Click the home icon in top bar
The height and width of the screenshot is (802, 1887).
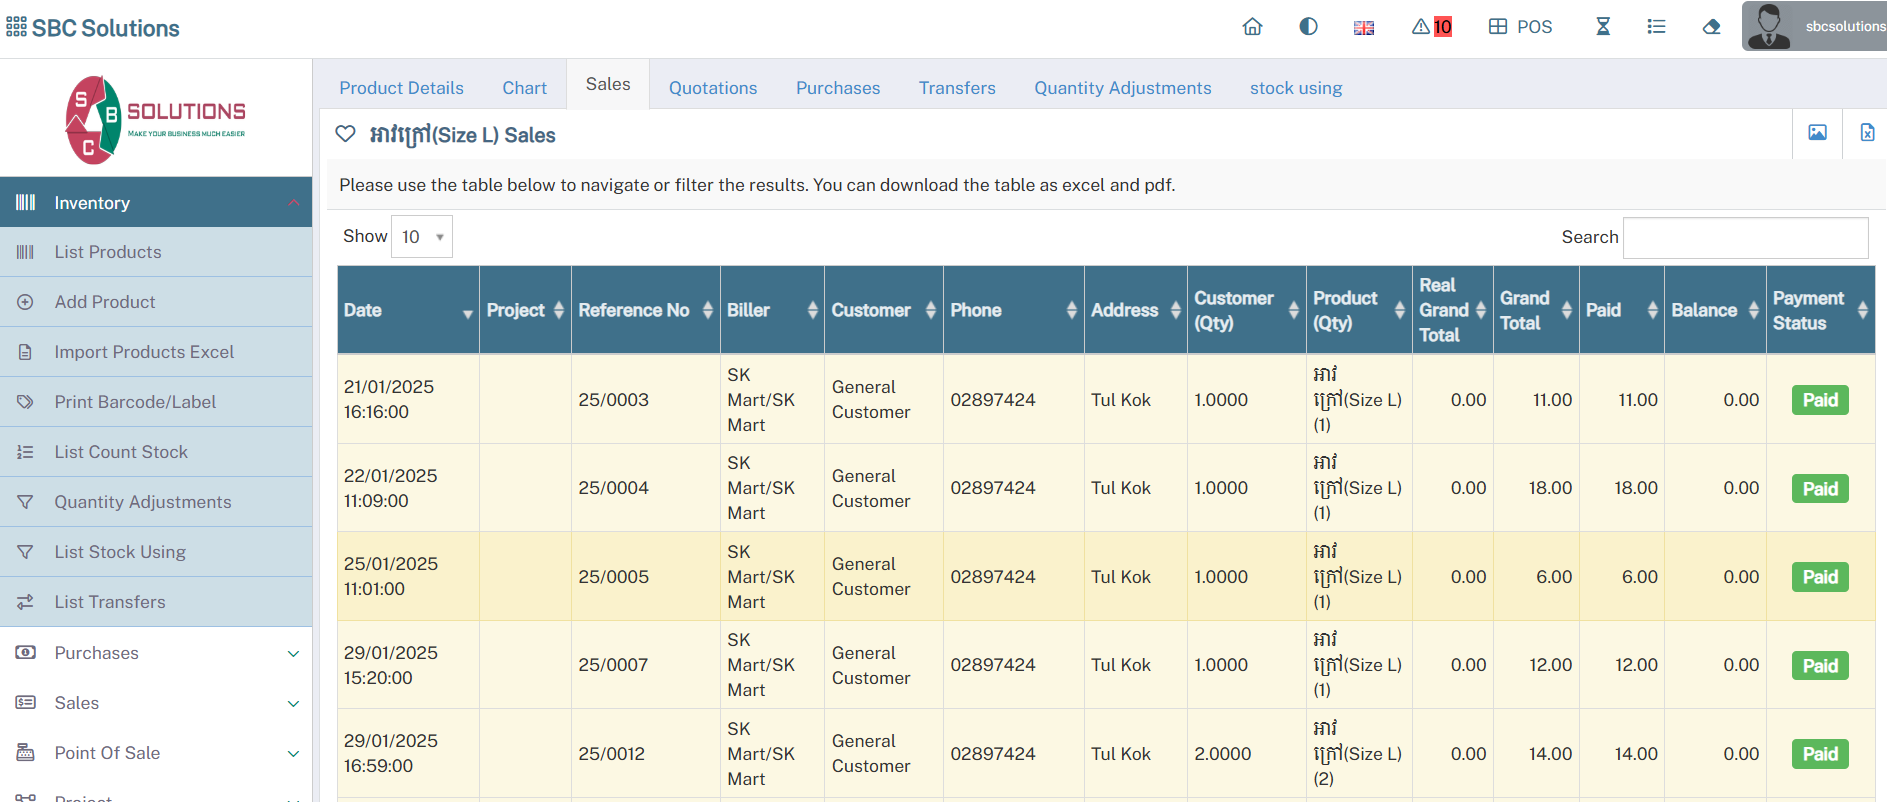(1252, 27)
